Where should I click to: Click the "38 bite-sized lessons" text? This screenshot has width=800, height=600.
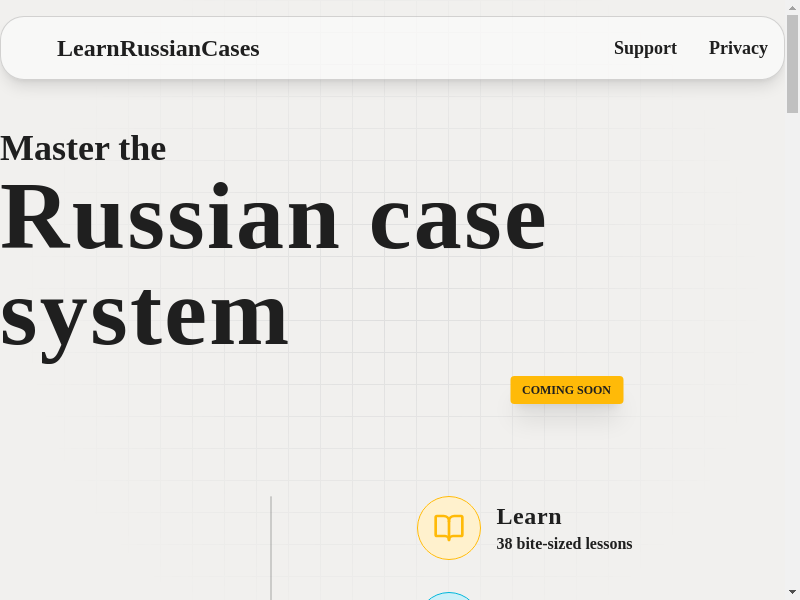(564, 544)
